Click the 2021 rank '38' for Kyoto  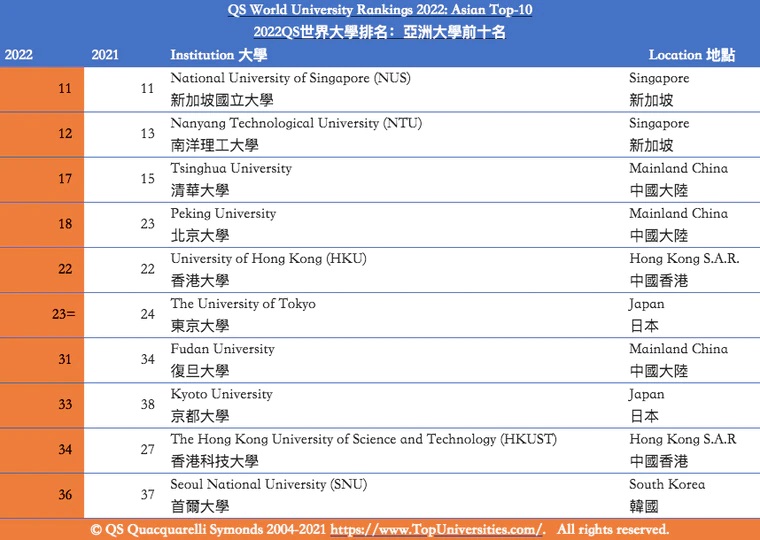pyautogui.click(x=148, y=404)
